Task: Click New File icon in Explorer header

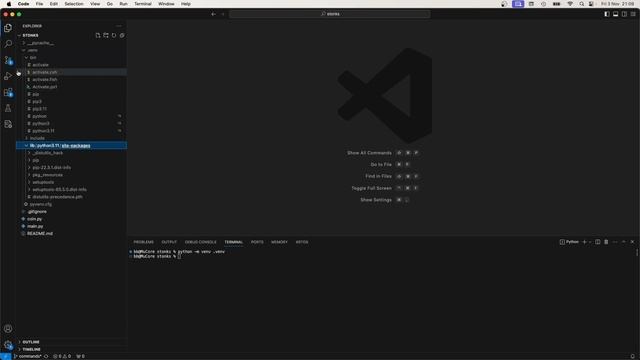Action: click(x=98, y=36)
